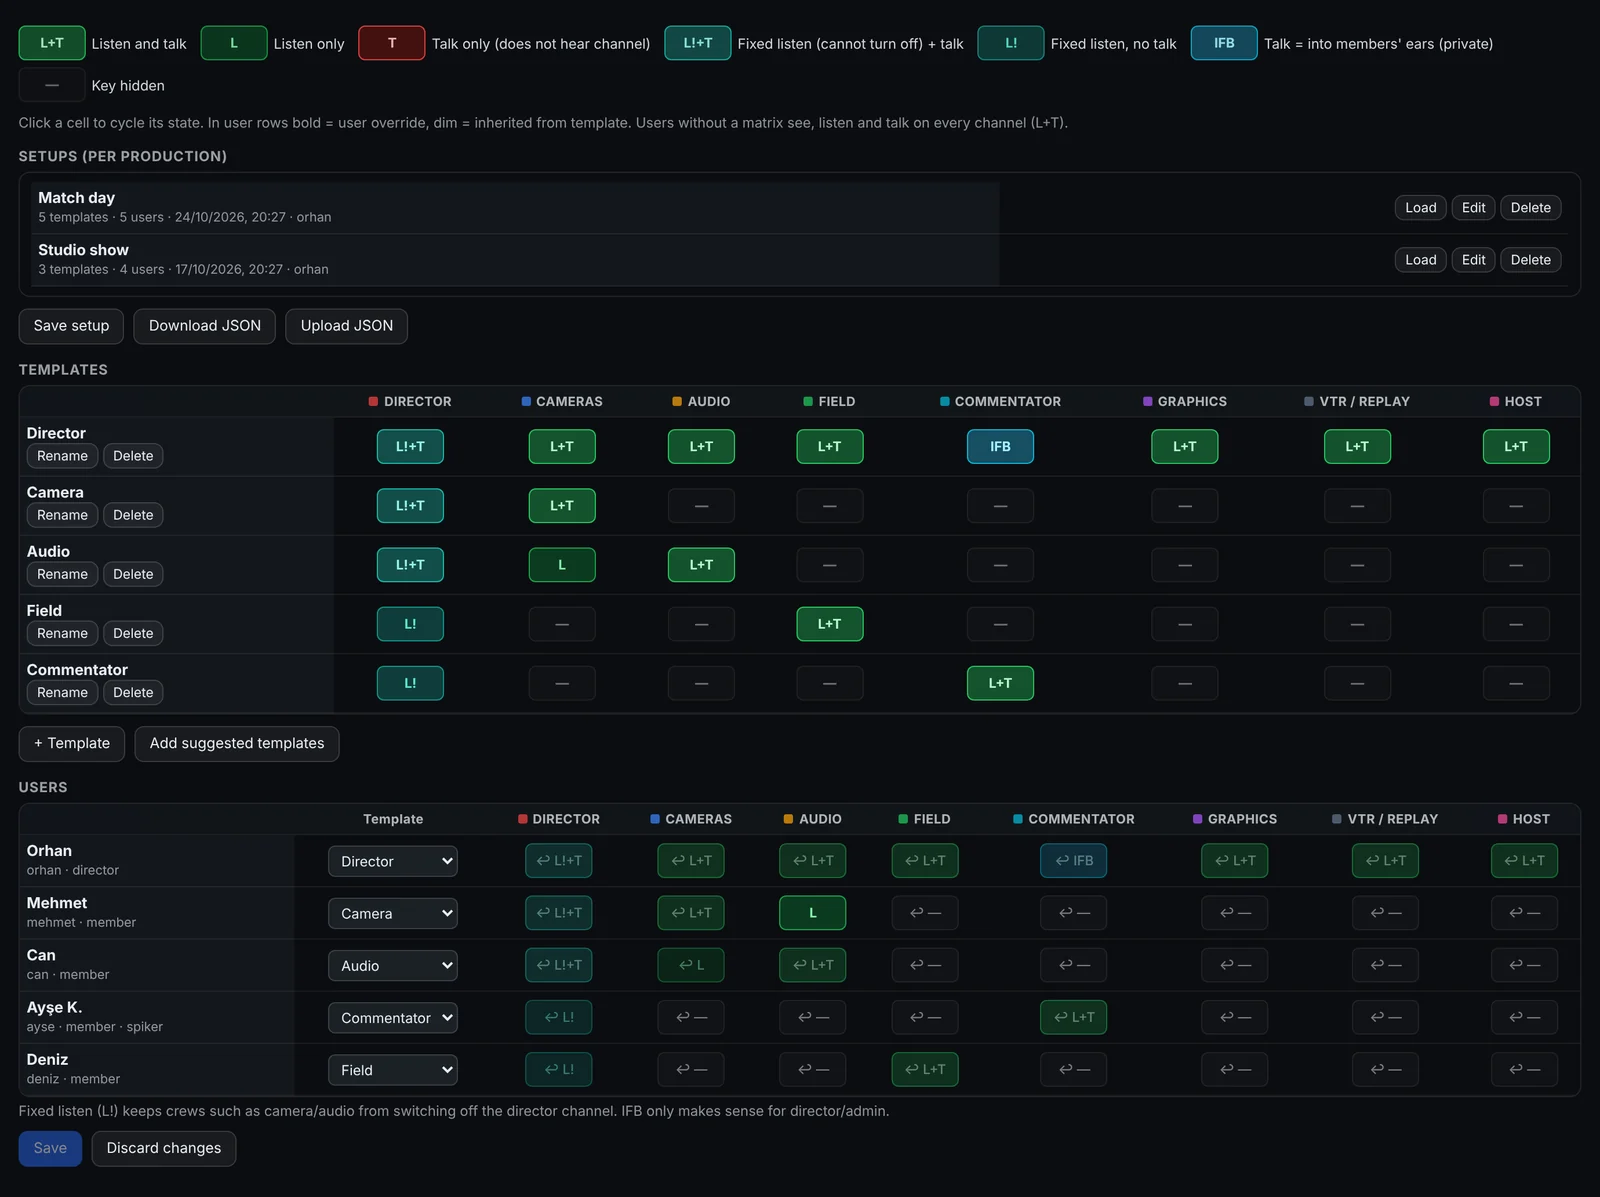Viewport: 1600px width, 1197px height.
Task: Open Ayşe K.'s Commentator template dropdown
Action: [393, 1018]
